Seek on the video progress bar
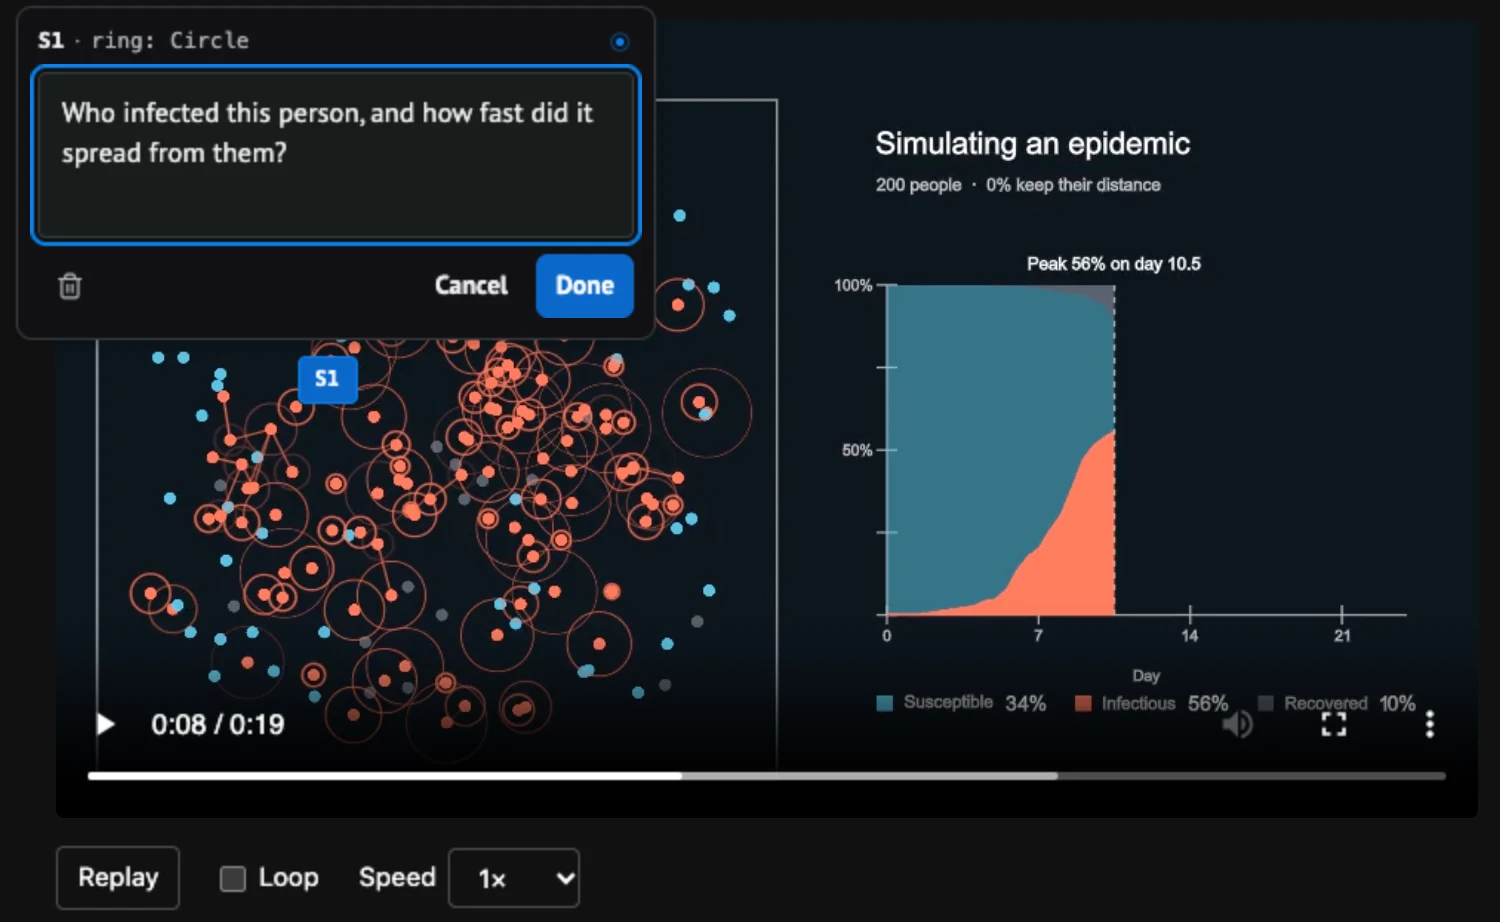This screenshot has height=922, width=1500. pos(766,776)
